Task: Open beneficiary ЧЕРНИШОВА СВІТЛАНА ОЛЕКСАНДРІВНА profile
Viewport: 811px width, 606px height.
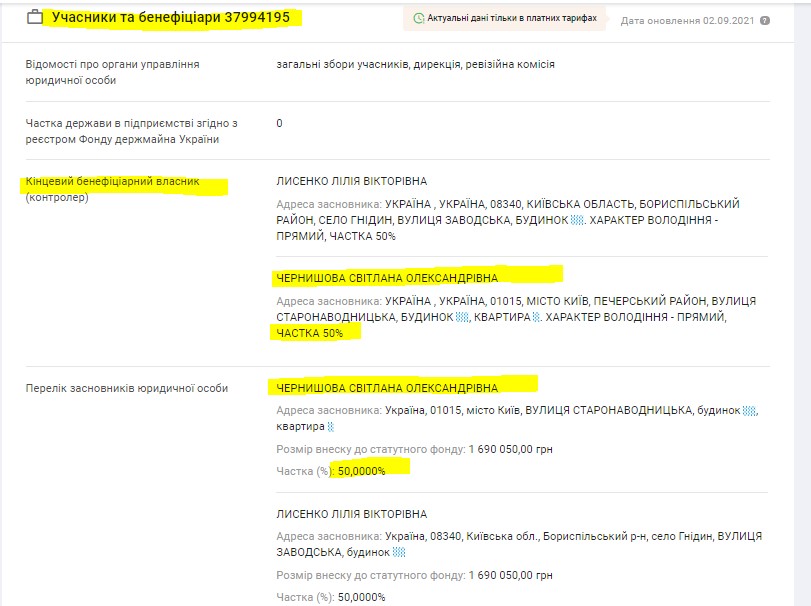Action: coord(386,278)
